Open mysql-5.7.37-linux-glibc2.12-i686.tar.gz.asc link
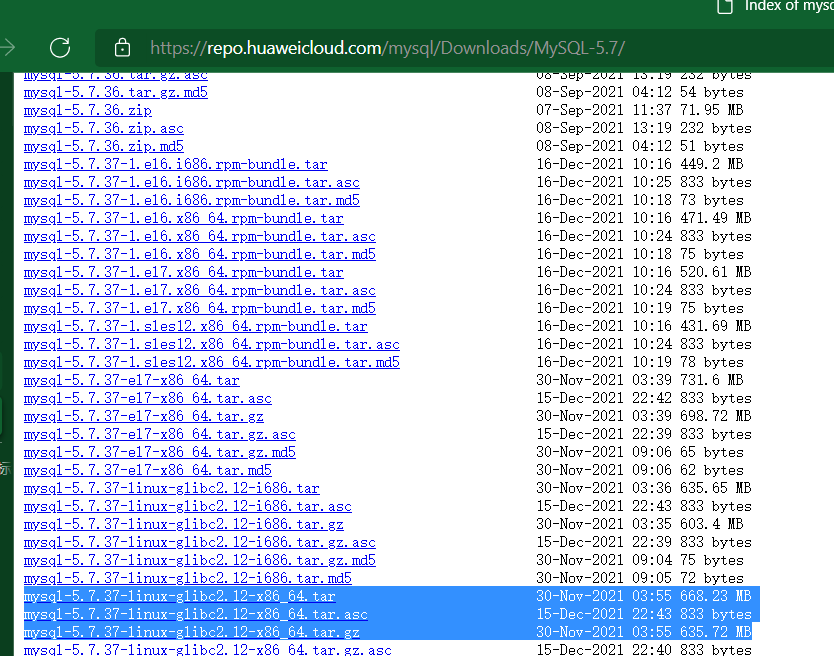834x656 pixels. [199, 542]
